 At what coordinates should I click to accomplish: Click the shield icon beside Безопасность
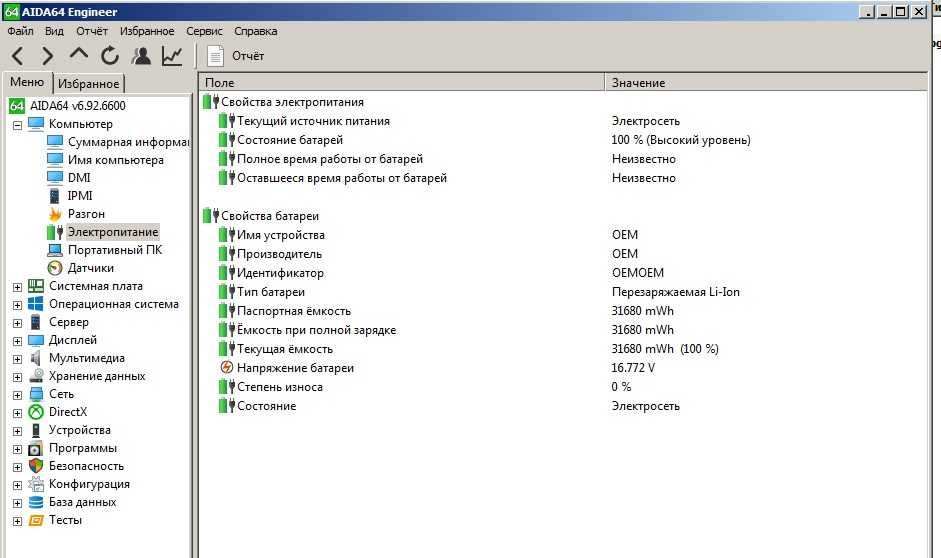(x=36, y=466)
